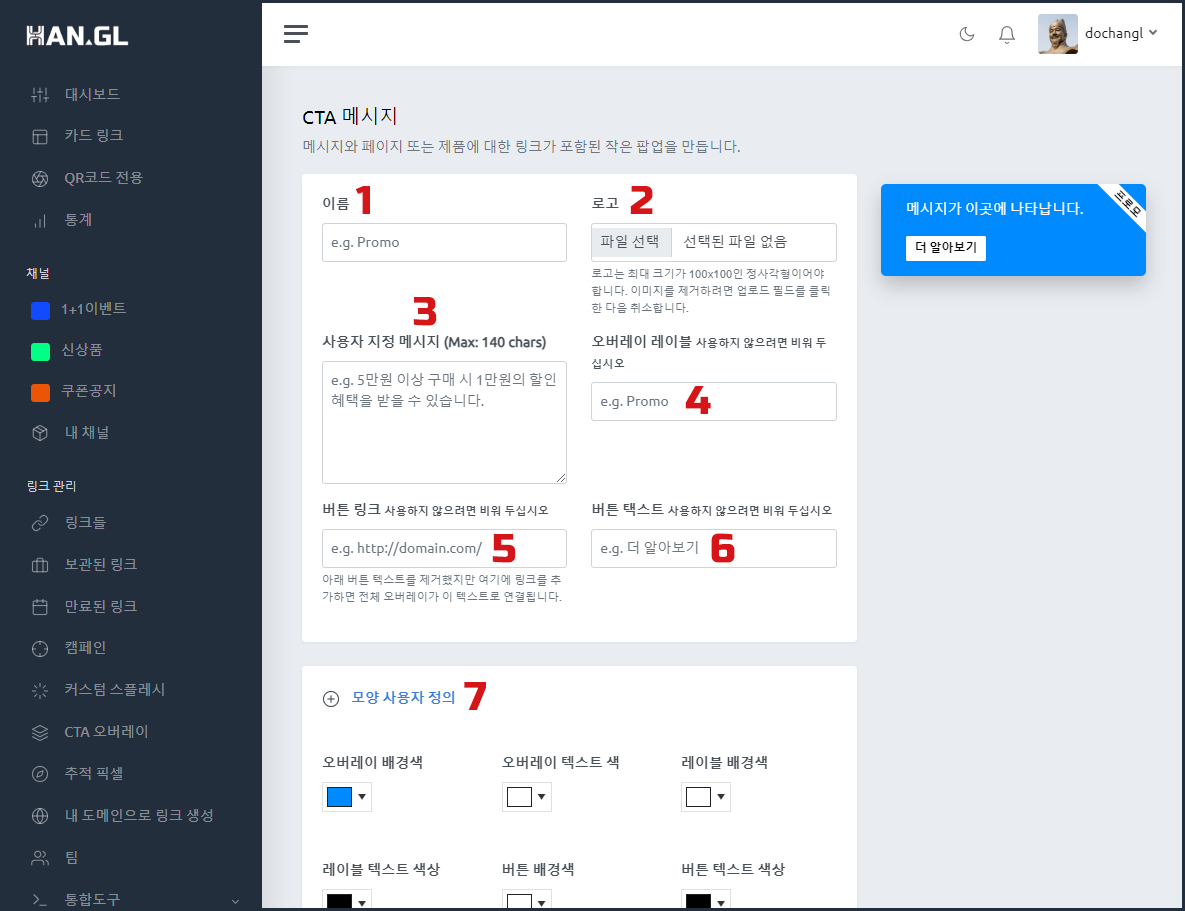Click the 더 알아보기 preview button

click(945, 248)
